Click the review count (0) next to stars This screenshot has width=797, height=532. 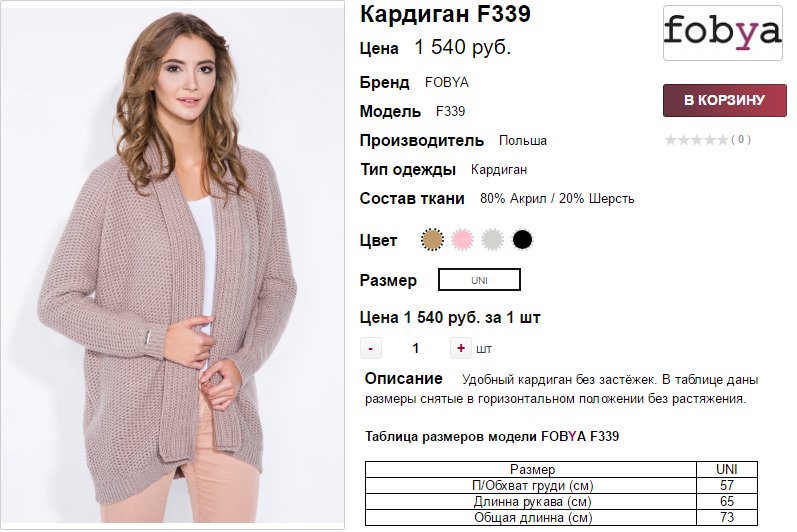click(741, 139)
